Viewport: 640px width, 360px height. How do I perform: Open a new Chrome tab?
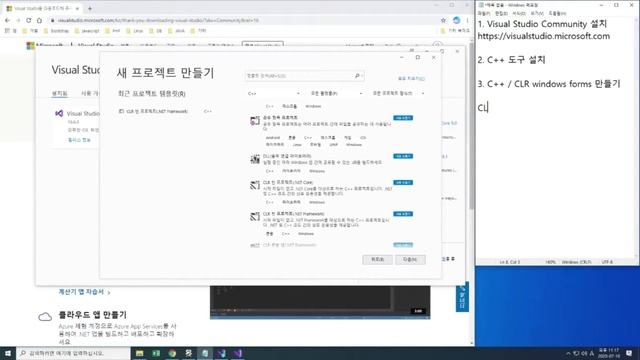coord(90,8)
